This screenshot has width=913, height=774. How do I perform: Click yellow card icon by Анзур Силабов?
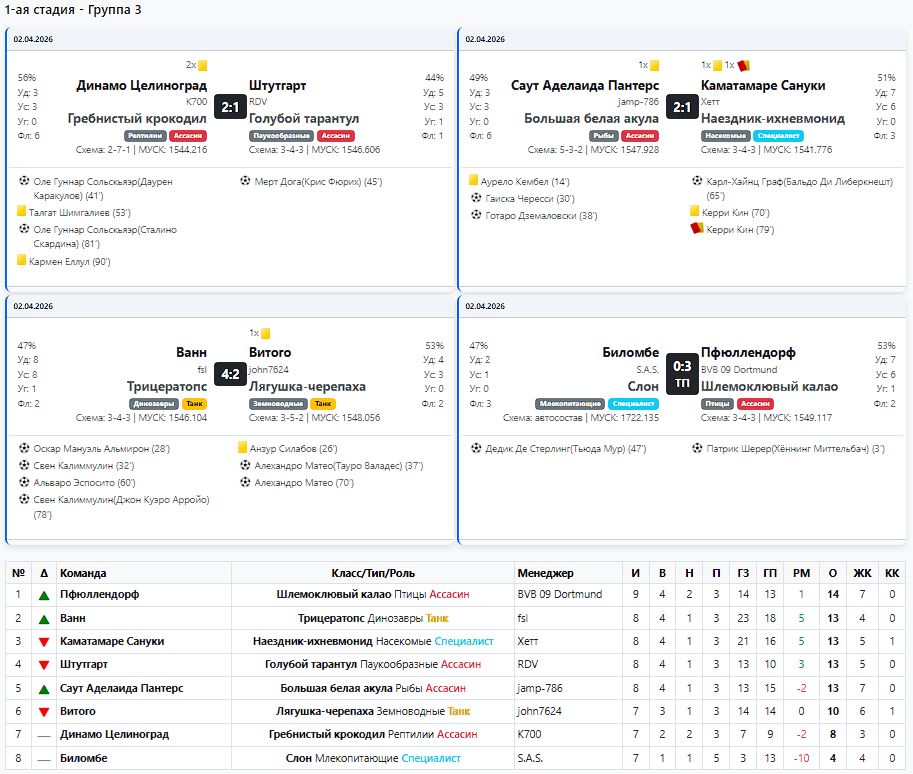point(243,447)
